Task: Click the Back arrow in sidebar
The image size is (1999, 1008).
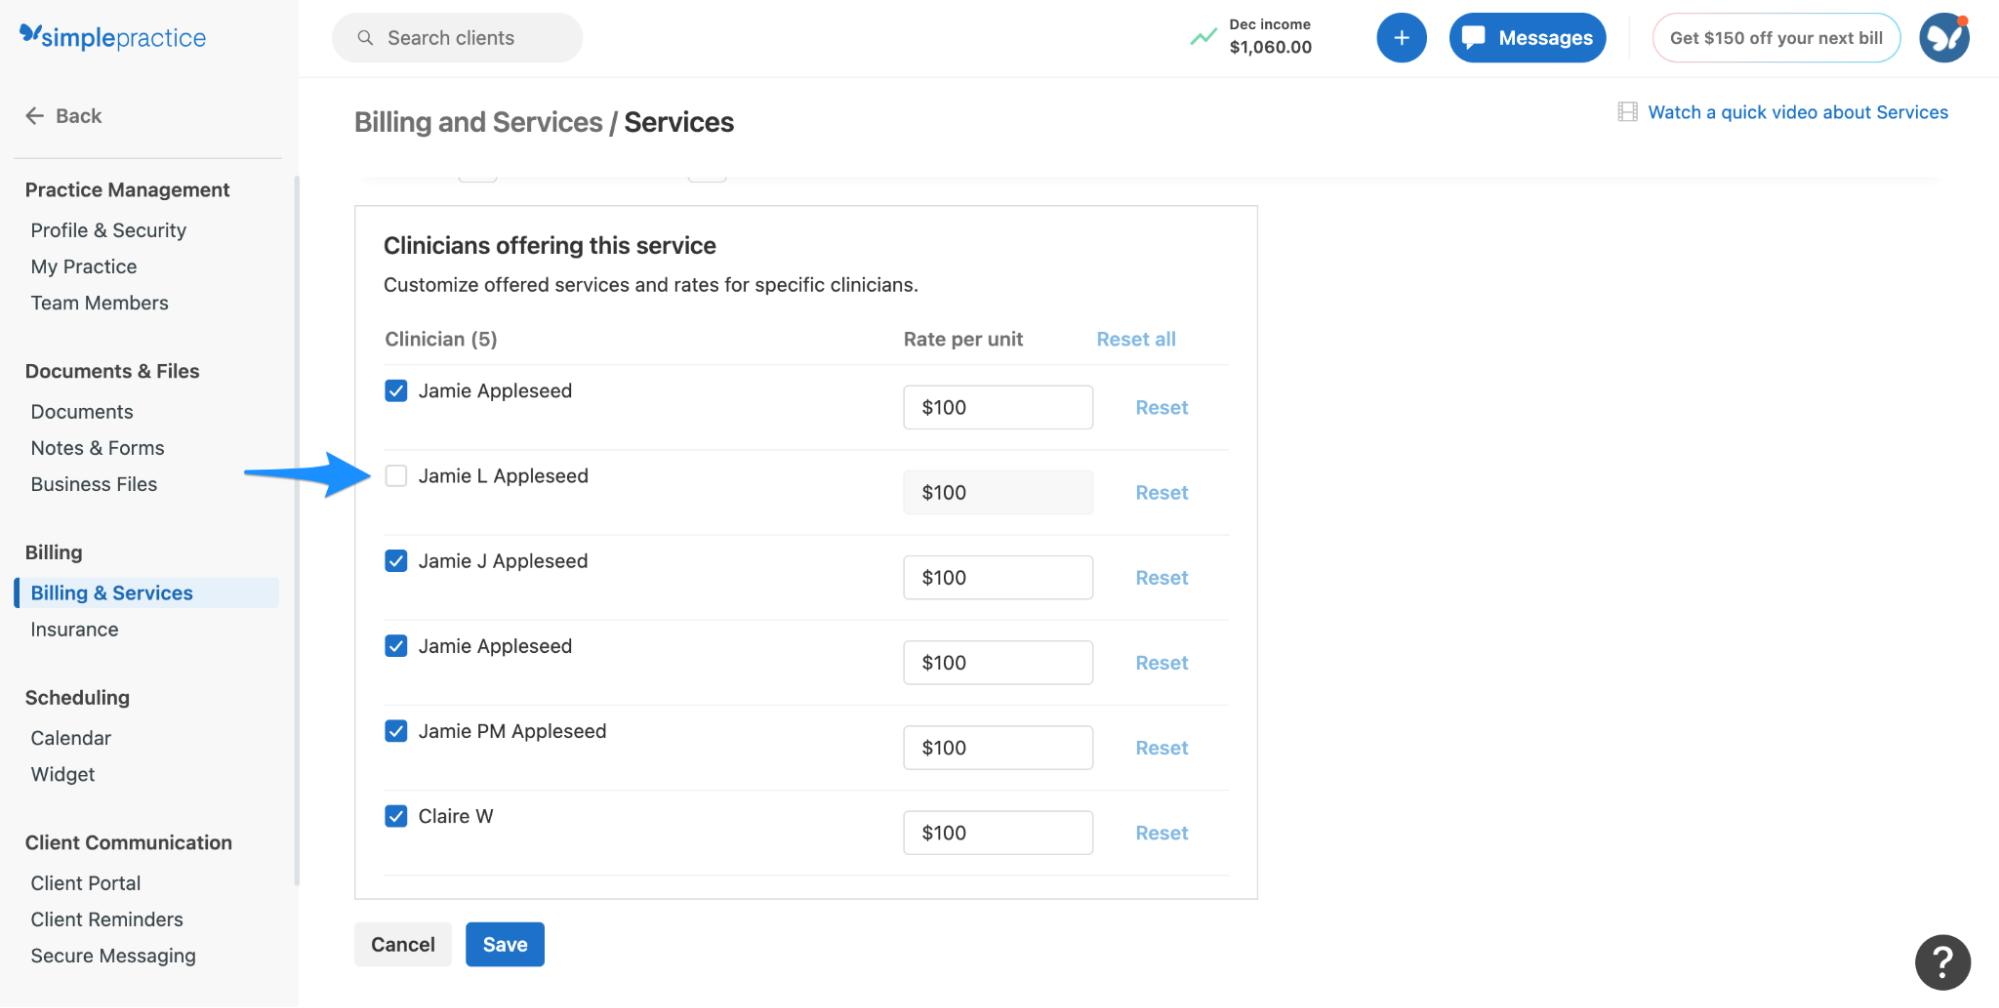Action: pos(35,116)
